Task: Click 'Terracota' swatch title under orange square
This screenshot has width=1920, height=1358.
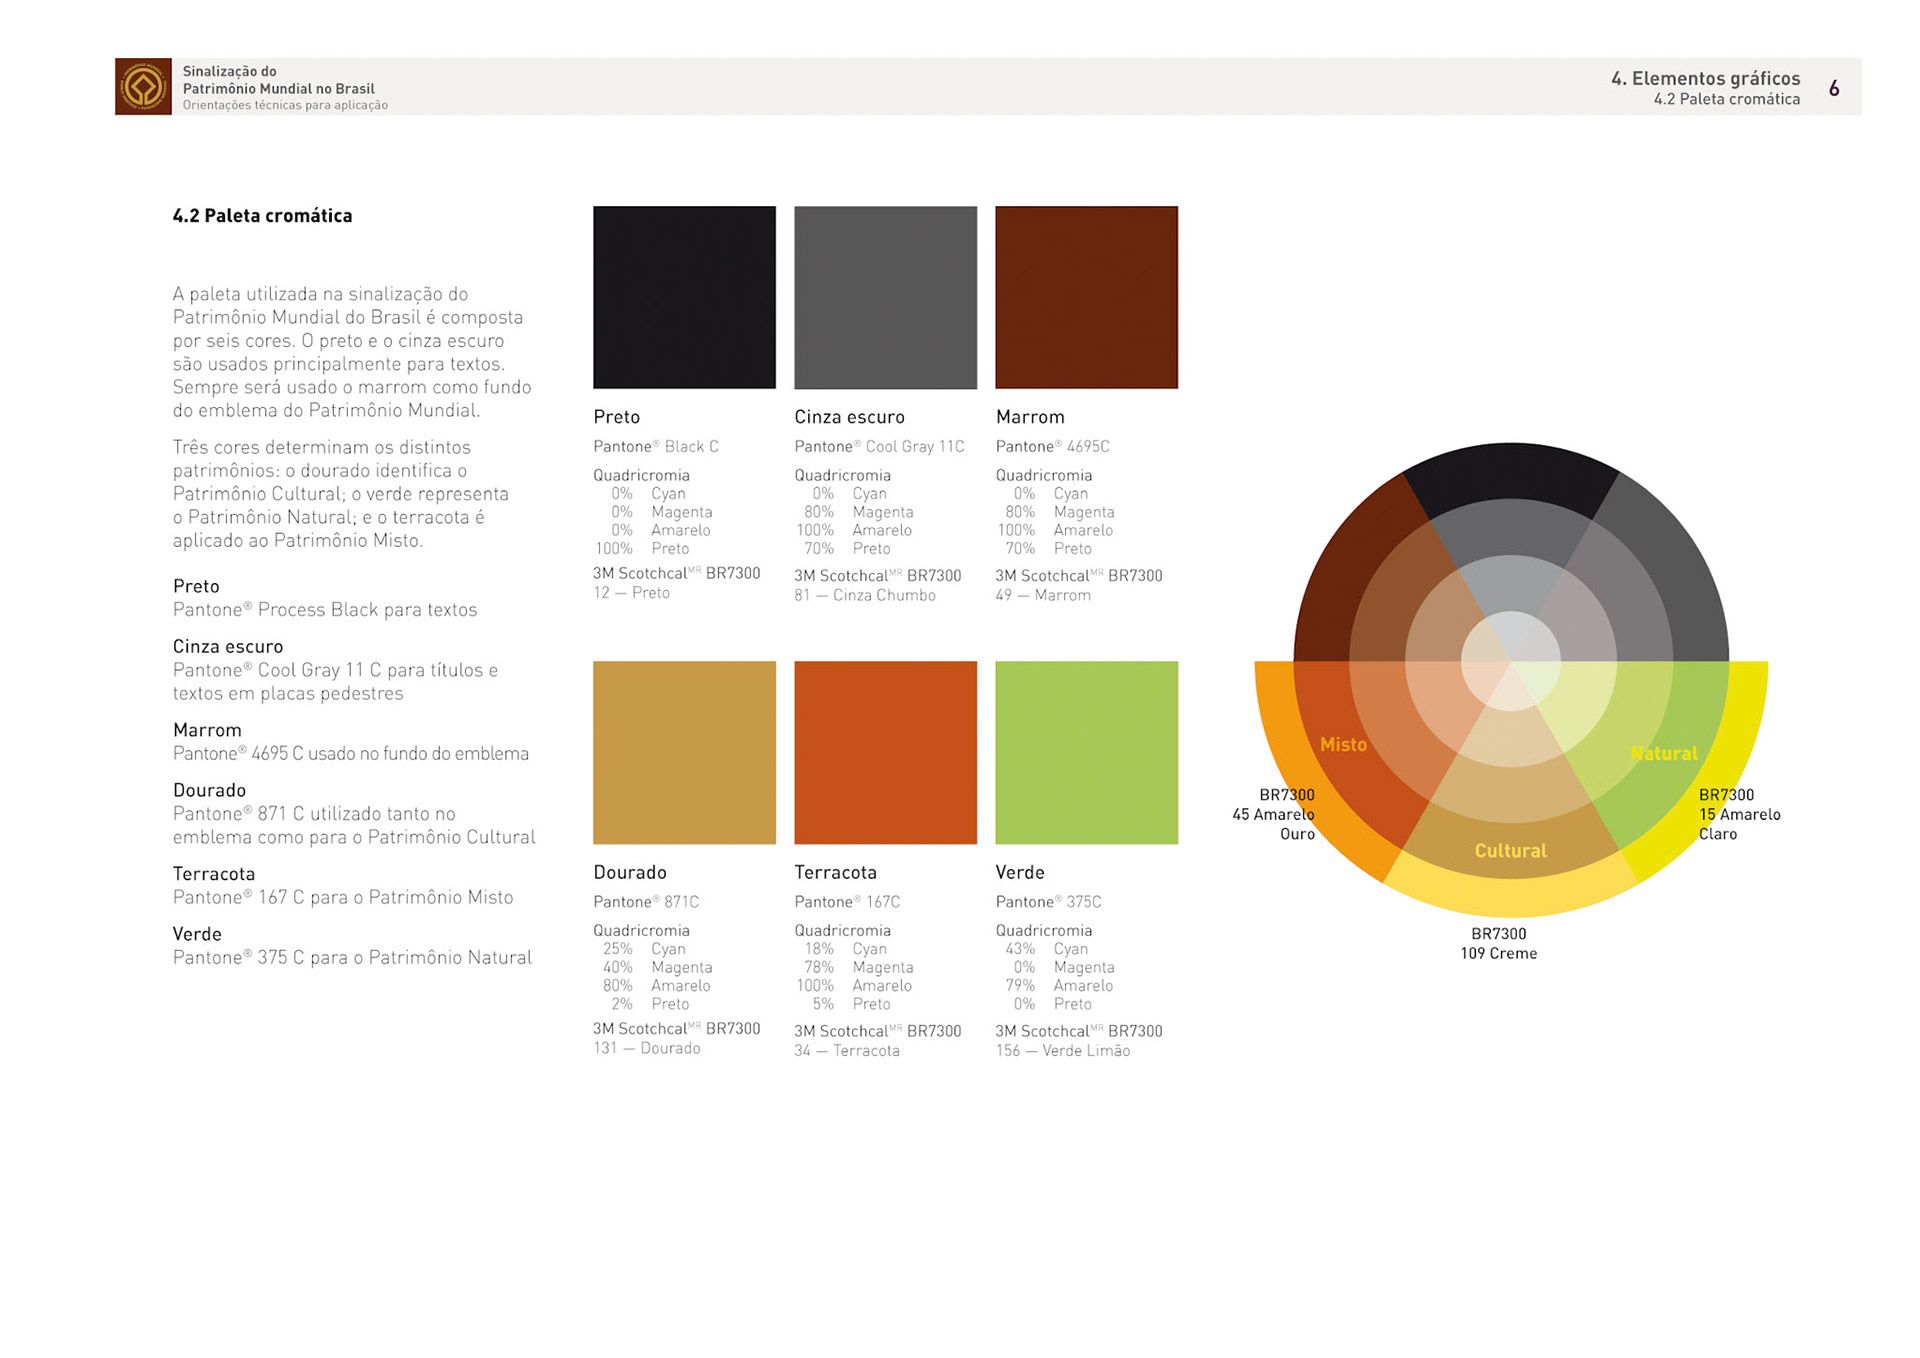Action: click(835, 872)
